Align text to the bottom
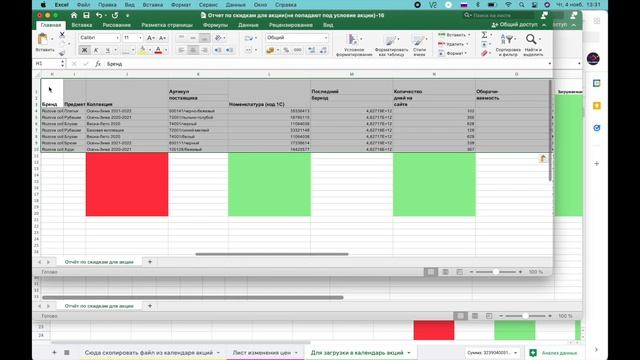The width and height of the screenshot is (640, 360). coord(204,38)
